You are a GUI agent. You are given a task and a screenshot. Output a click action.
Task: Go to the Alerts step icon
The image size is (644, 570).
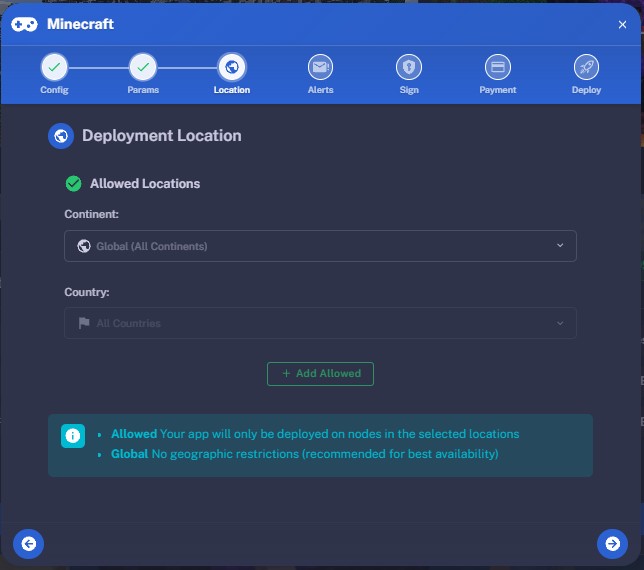point(320,67)
